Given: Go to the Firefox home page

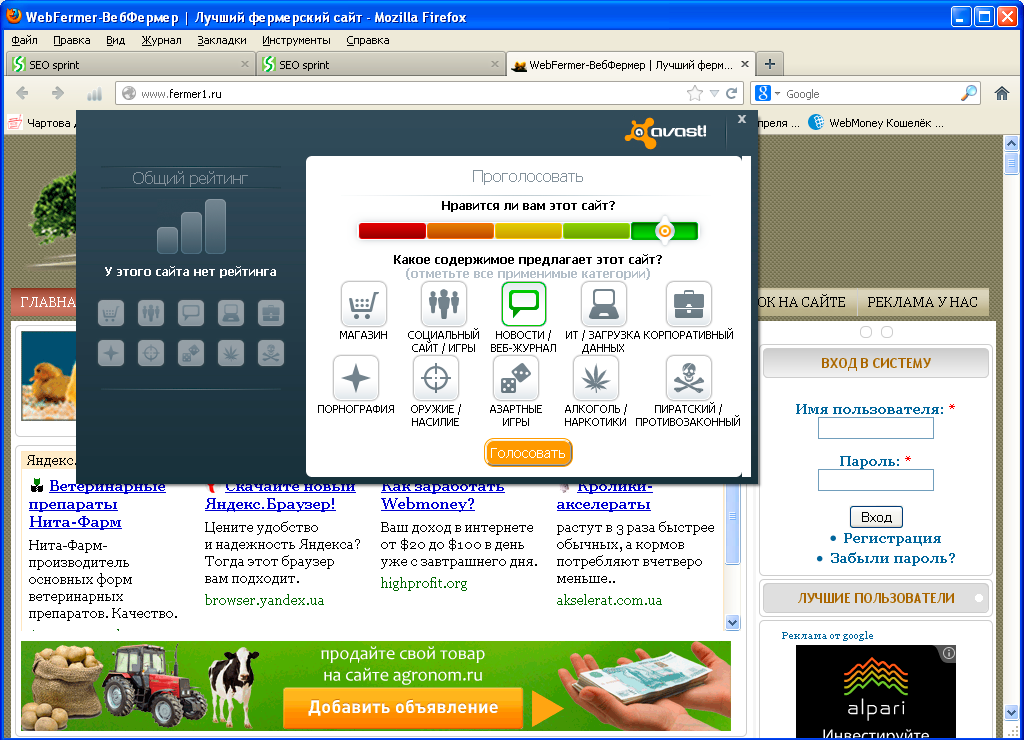Looking at the screenshot, I should [1002, 93].
